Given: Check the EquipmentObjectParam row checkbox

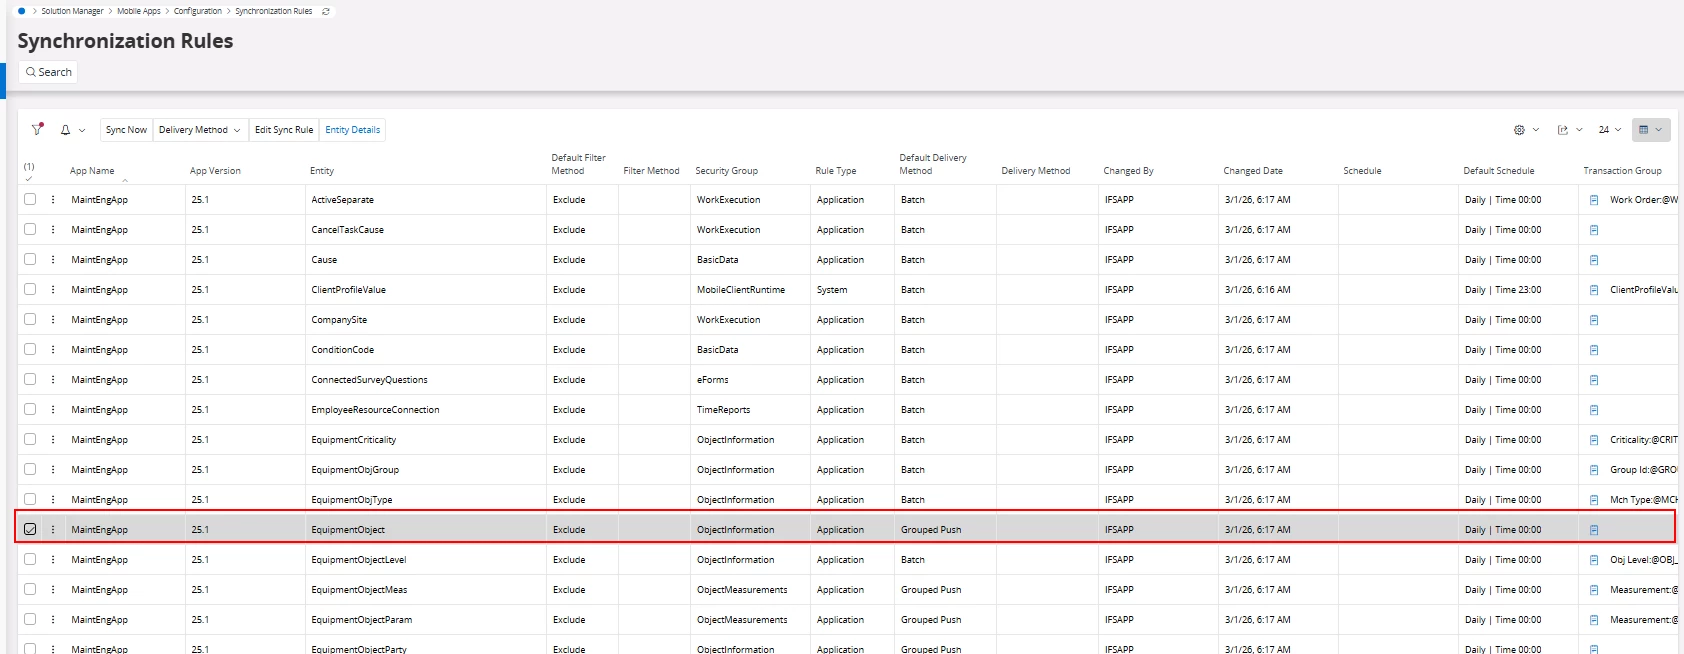Looking at the screenshot, I should click(x=30, y=619).
